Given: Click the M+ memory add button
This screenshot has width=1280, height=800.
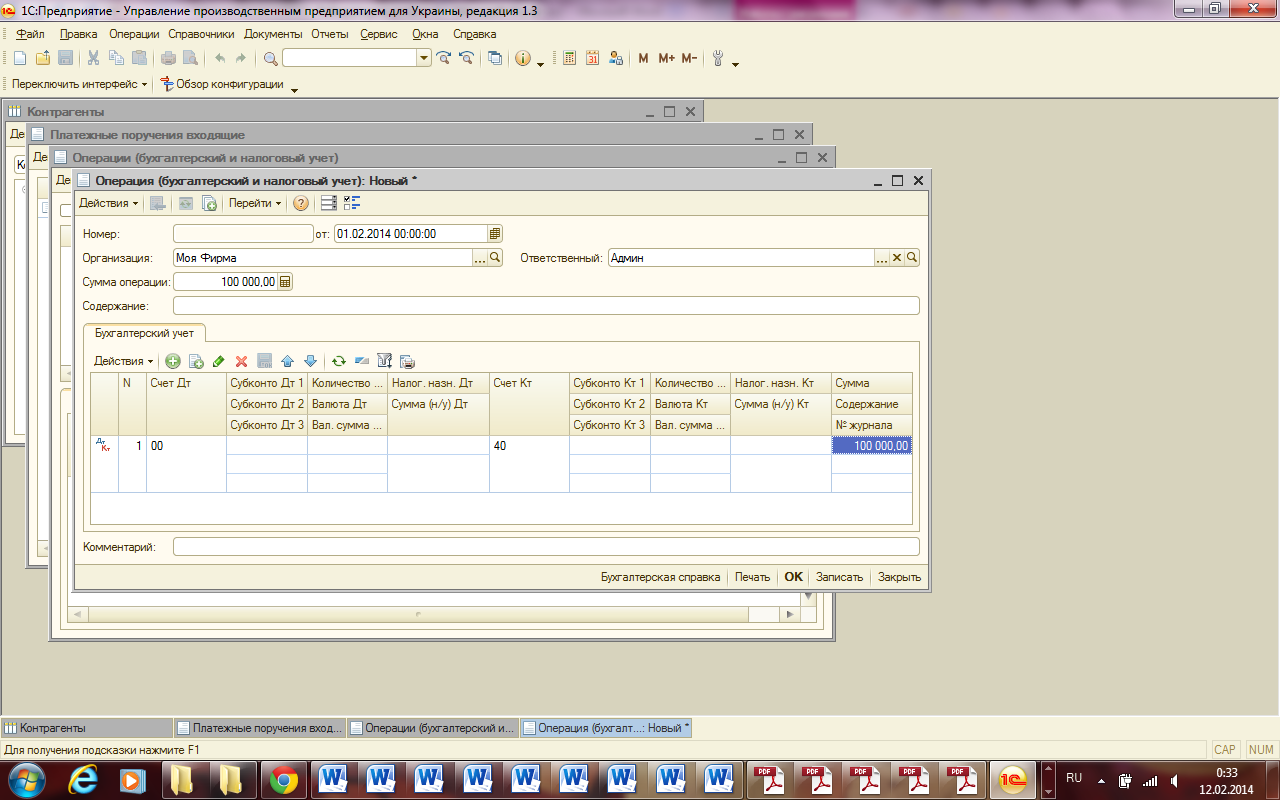Looking at the screenshot, I should (666, 58).
